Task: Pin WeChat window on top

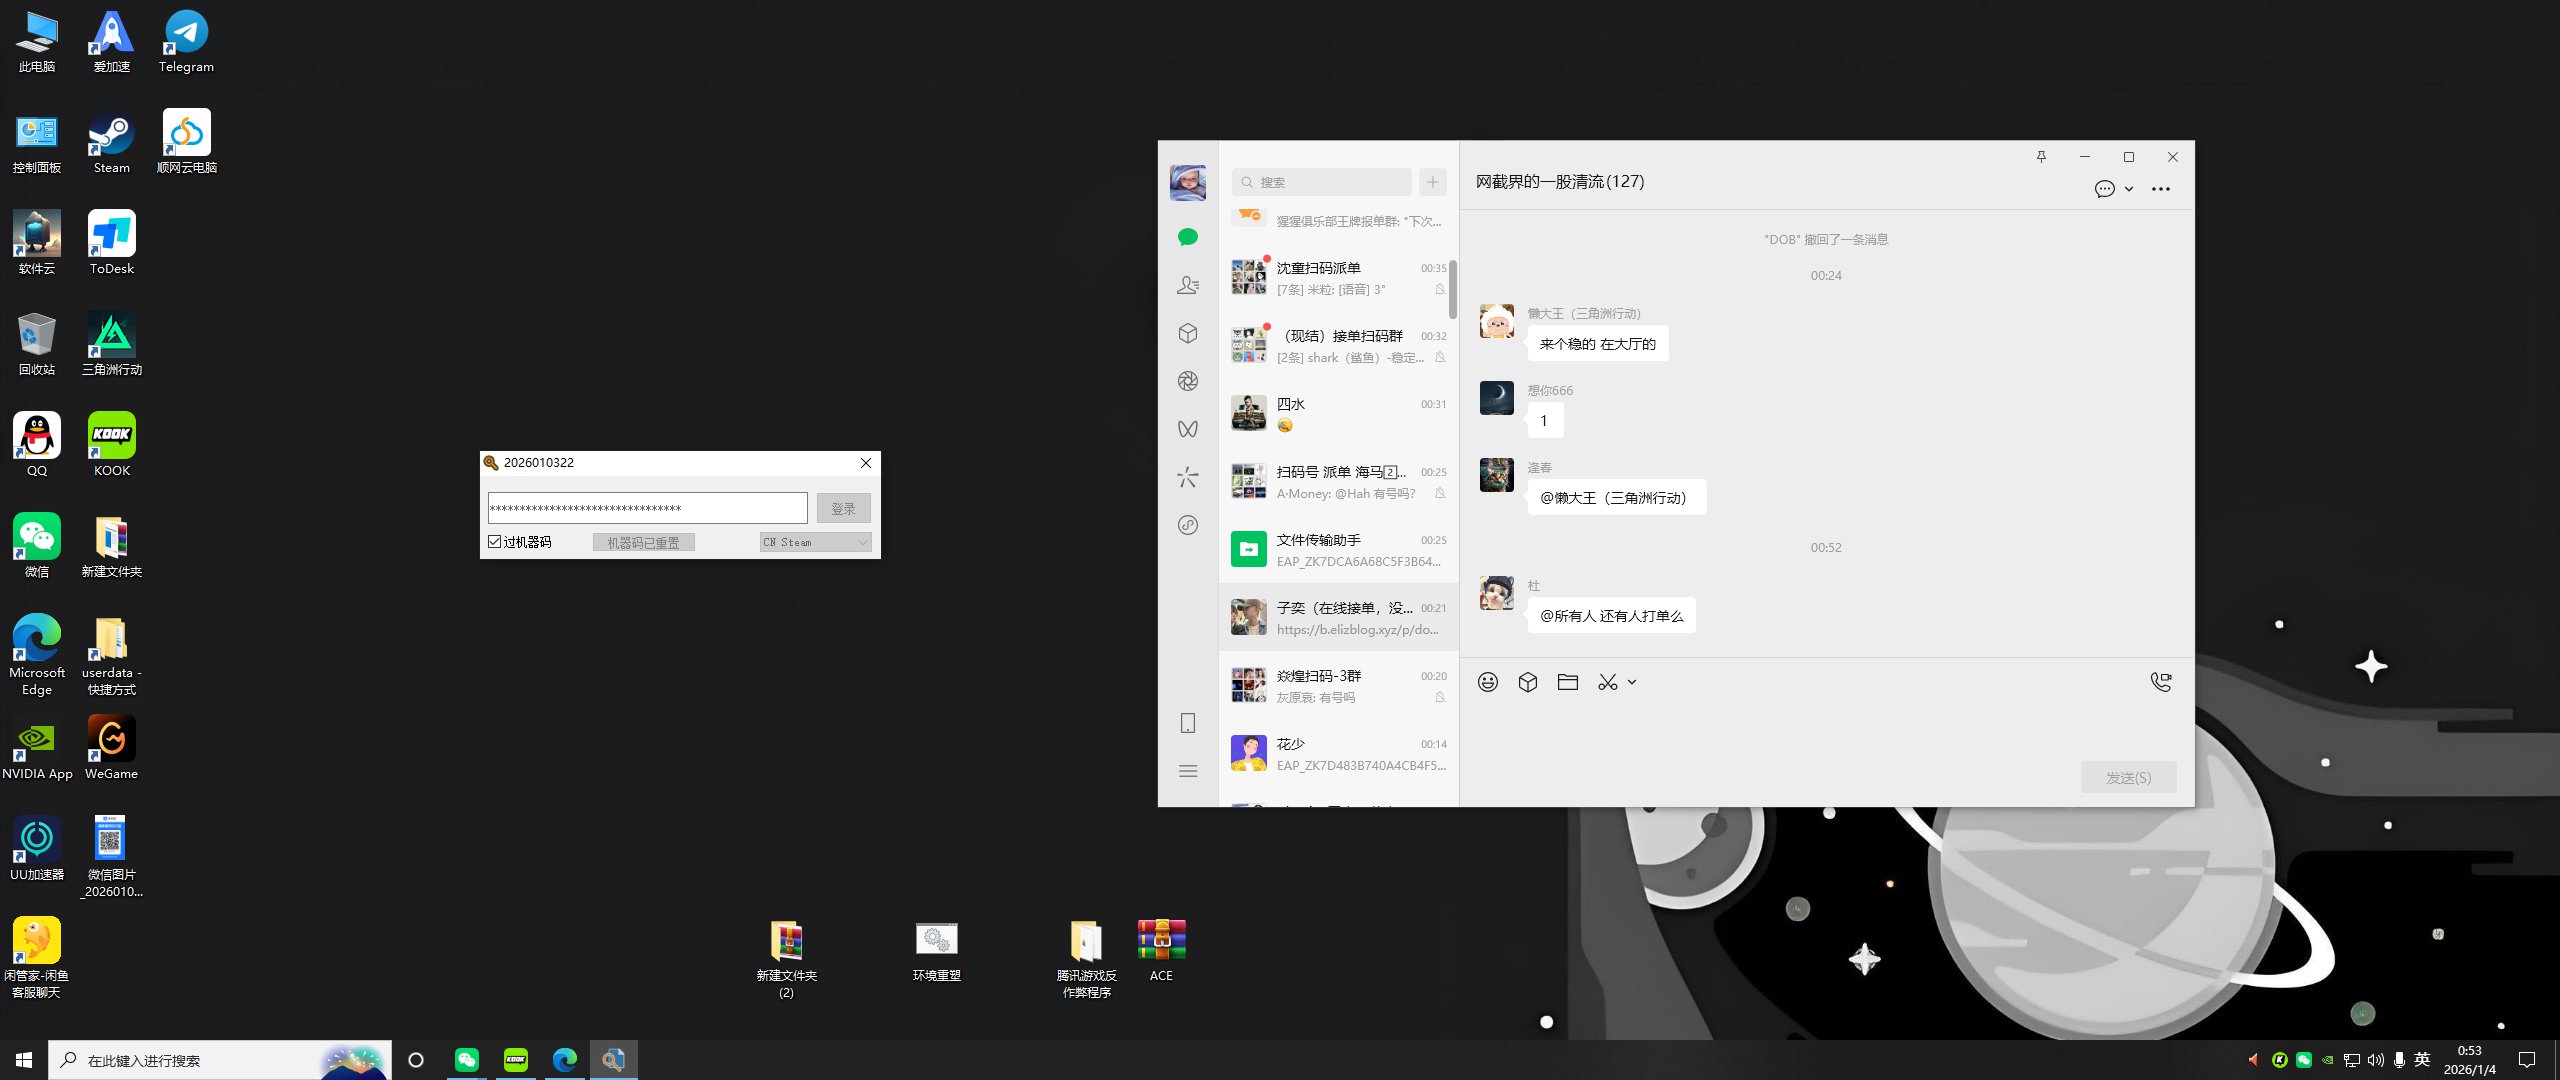Action: [x=2041, y=157]
